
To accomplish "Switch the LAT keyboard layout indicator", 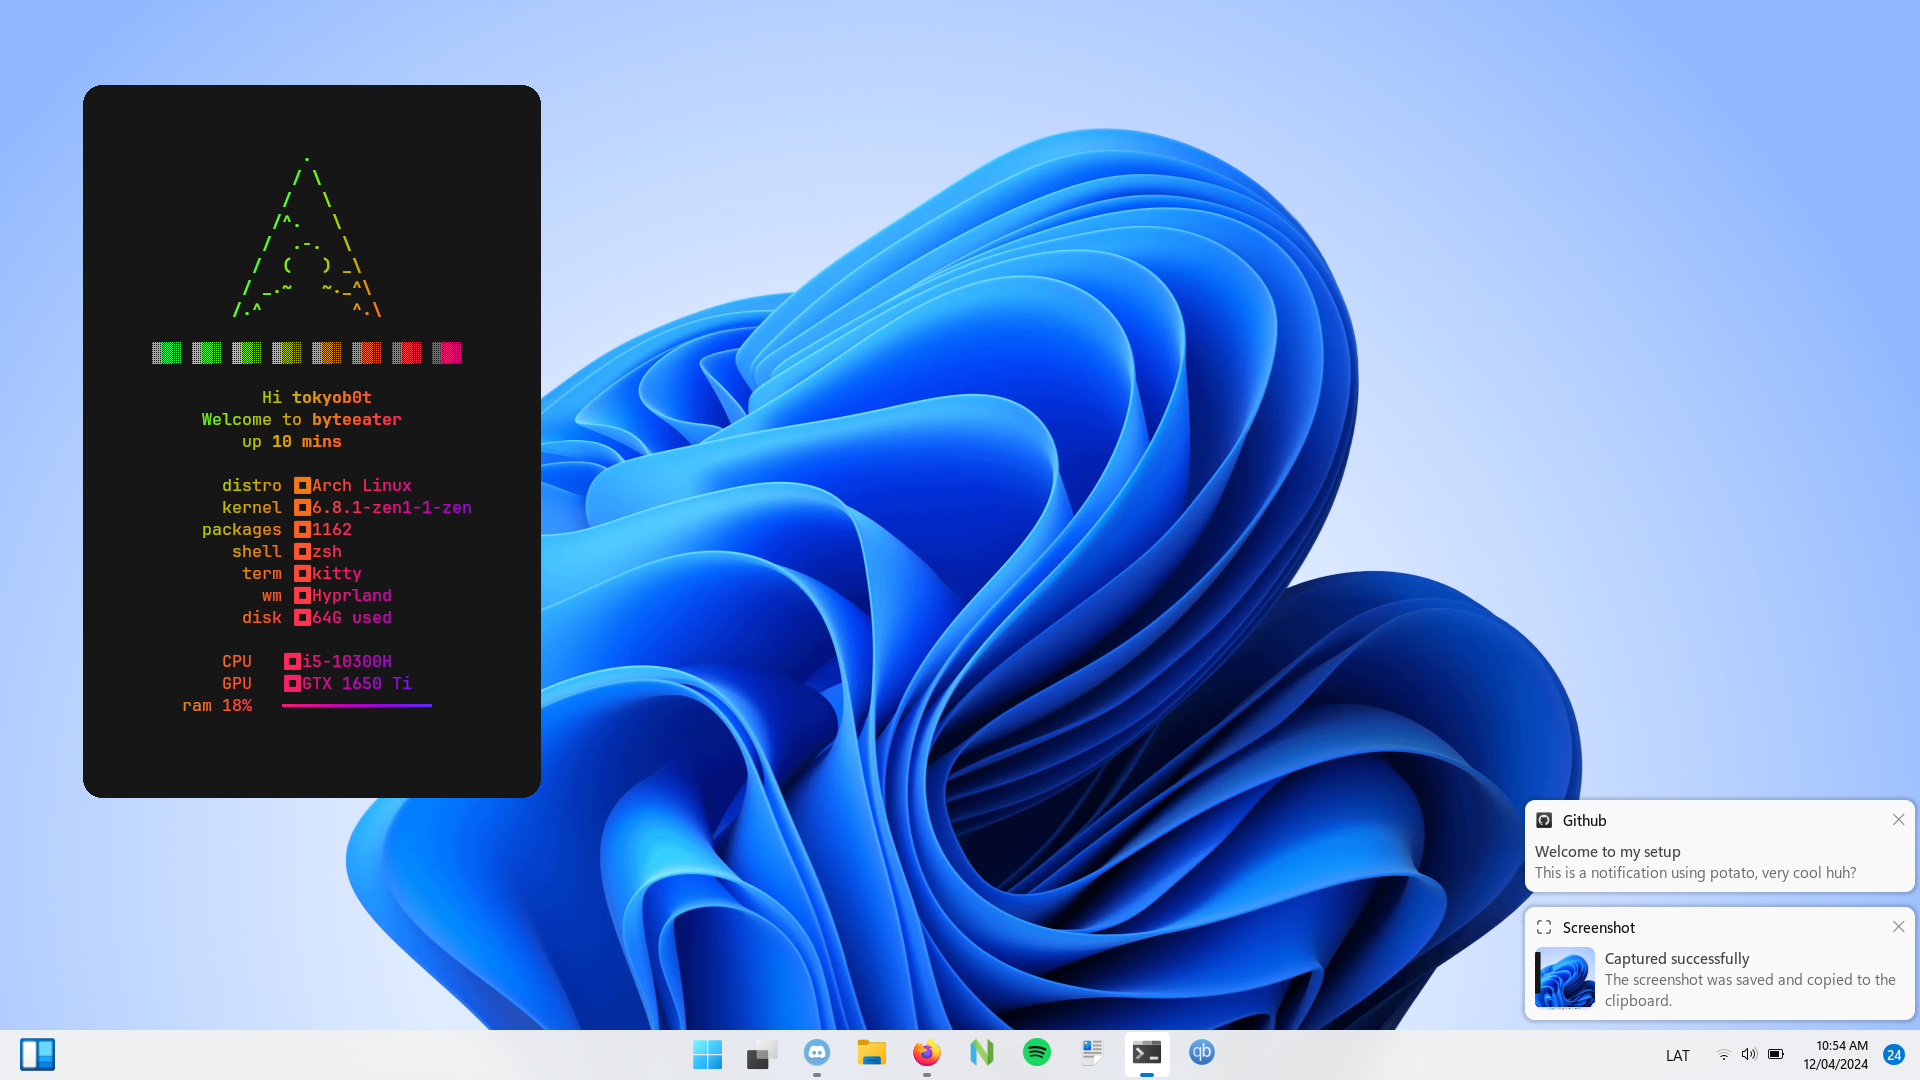I will [1677, 1056].
